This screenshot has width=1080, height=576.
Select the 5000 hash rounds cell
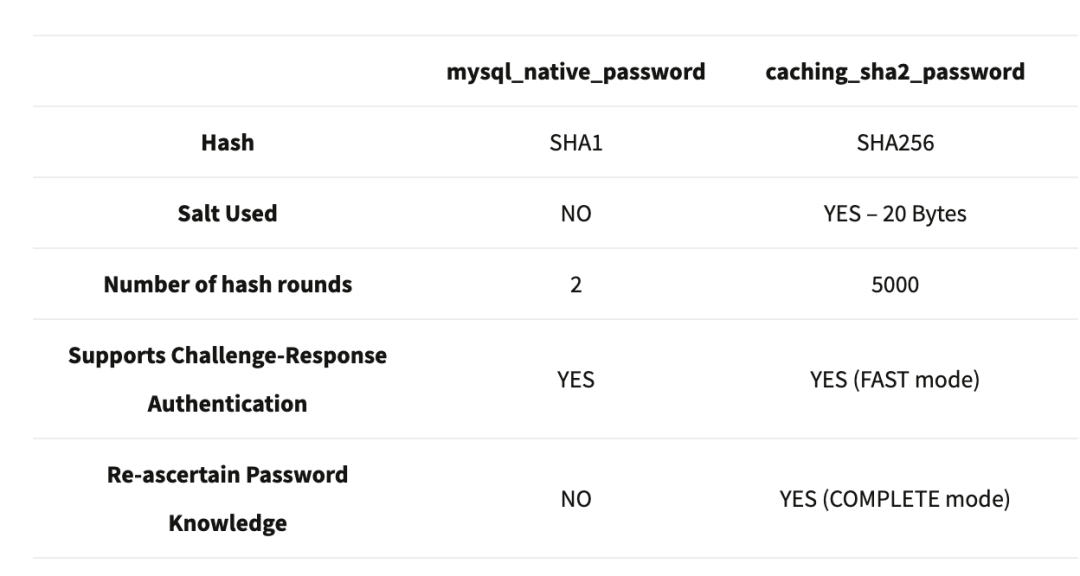click(895, 285)
